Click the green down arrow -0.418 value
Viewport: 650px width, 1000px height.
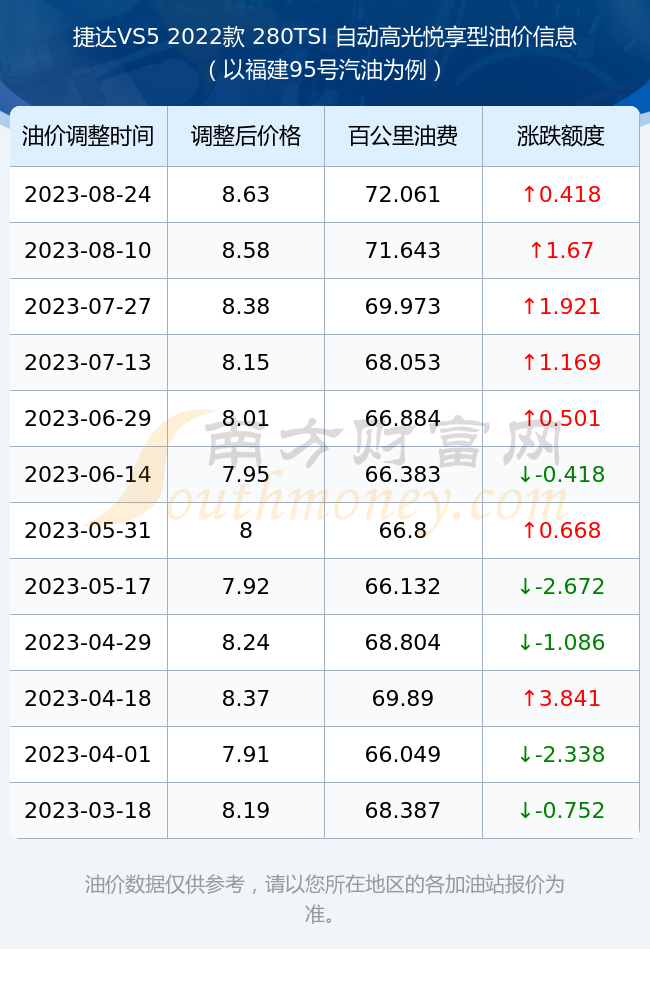561,474
